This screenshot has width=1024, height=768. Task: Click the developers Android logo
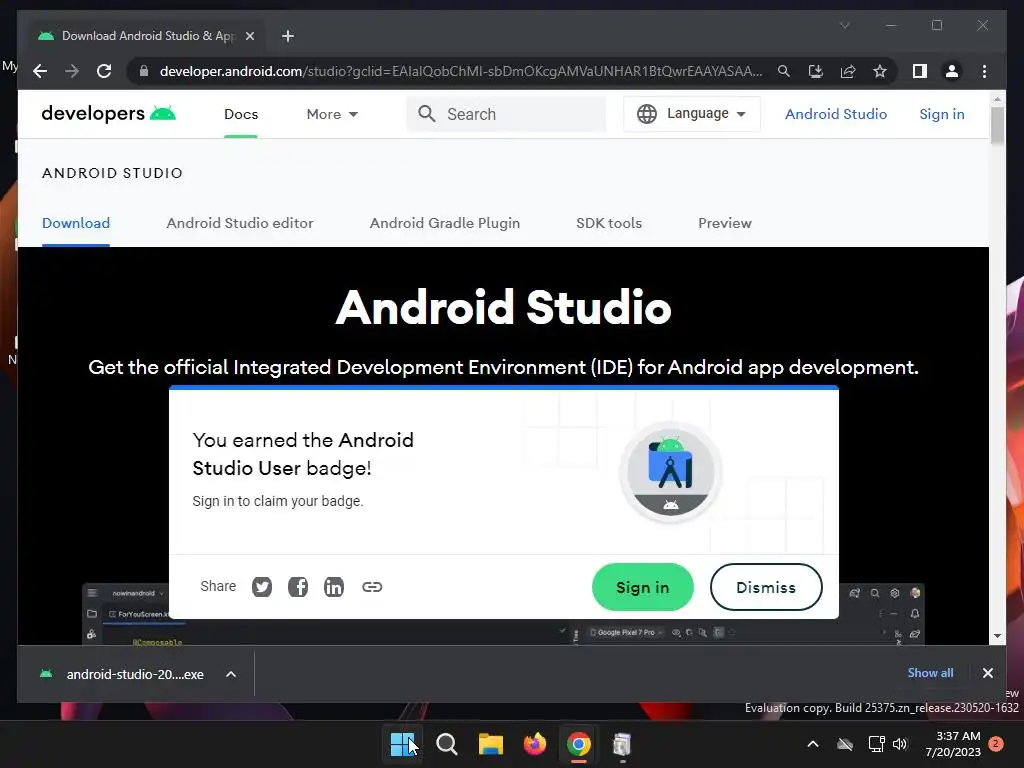[x=108, y=114]
